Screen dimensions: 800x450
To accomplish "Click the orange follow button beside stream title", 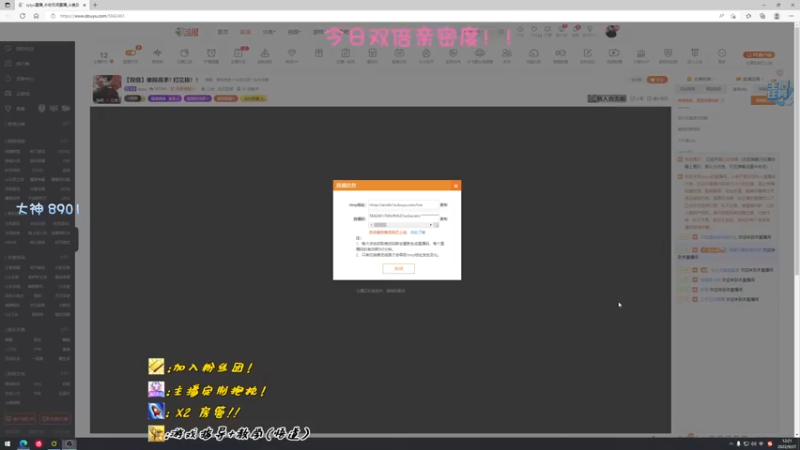I will pos(657,80).
